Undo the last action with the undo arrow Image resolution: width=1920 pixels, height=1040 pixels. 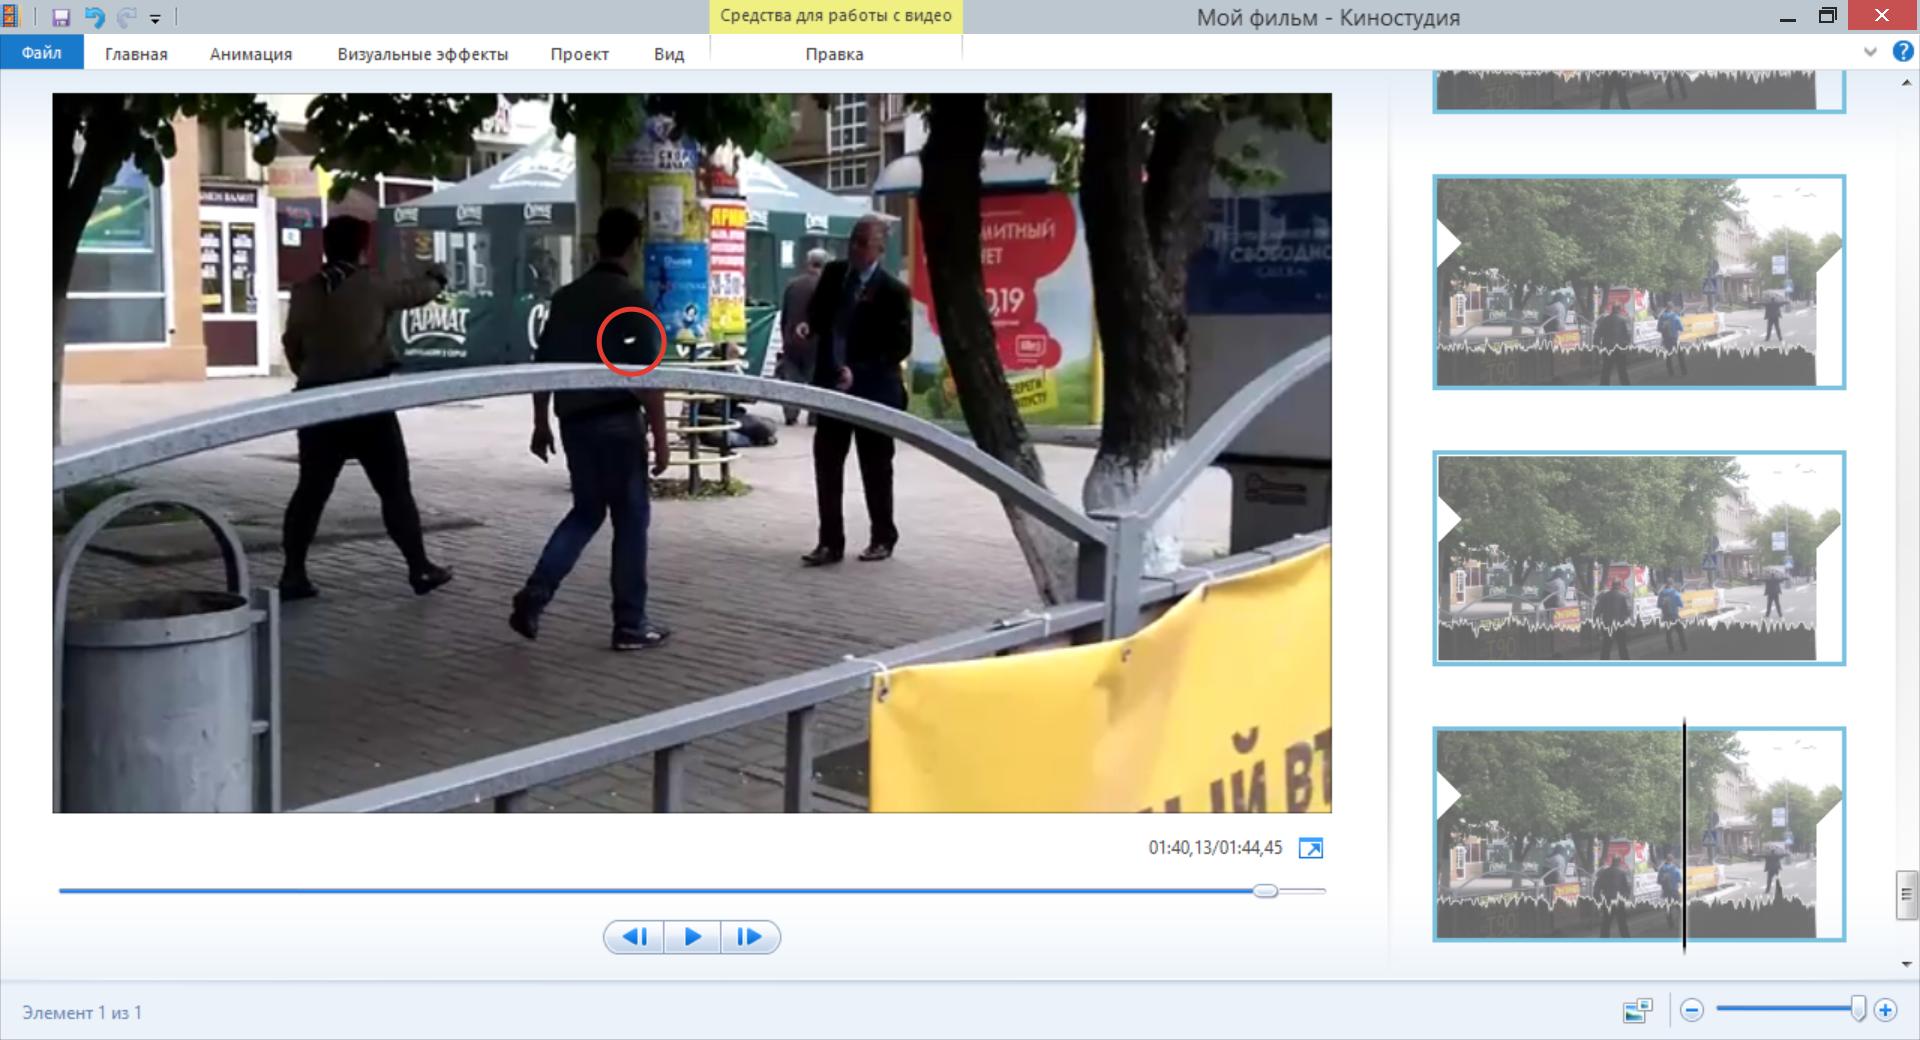[94, 17]
